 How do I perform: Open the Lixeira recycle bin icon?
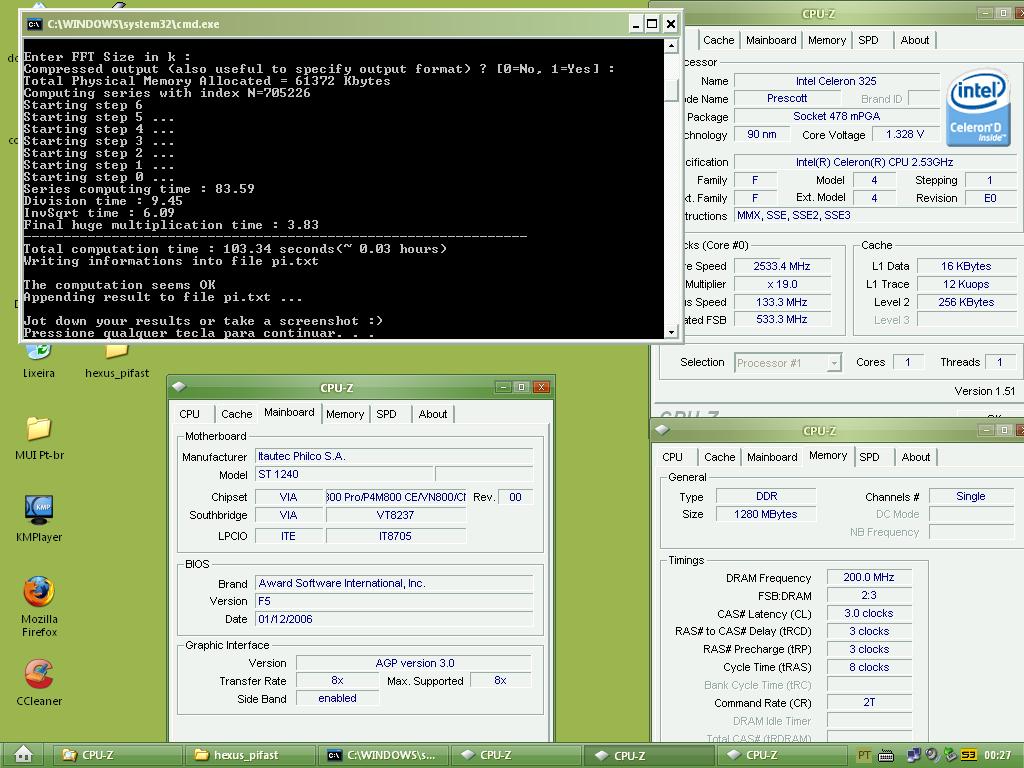pyautogui.click(x=39, y=359)
